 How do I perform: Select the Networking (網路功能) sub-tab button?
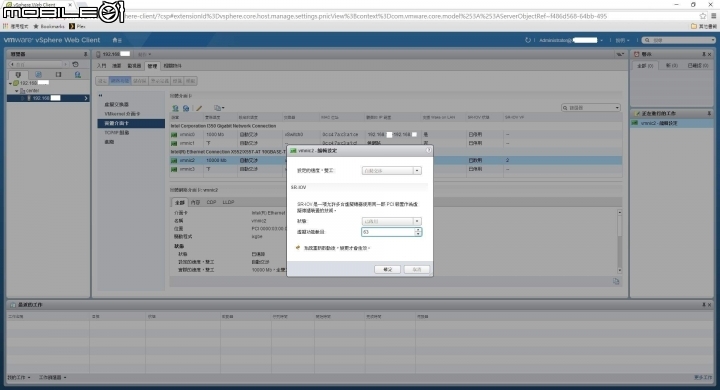120,81
